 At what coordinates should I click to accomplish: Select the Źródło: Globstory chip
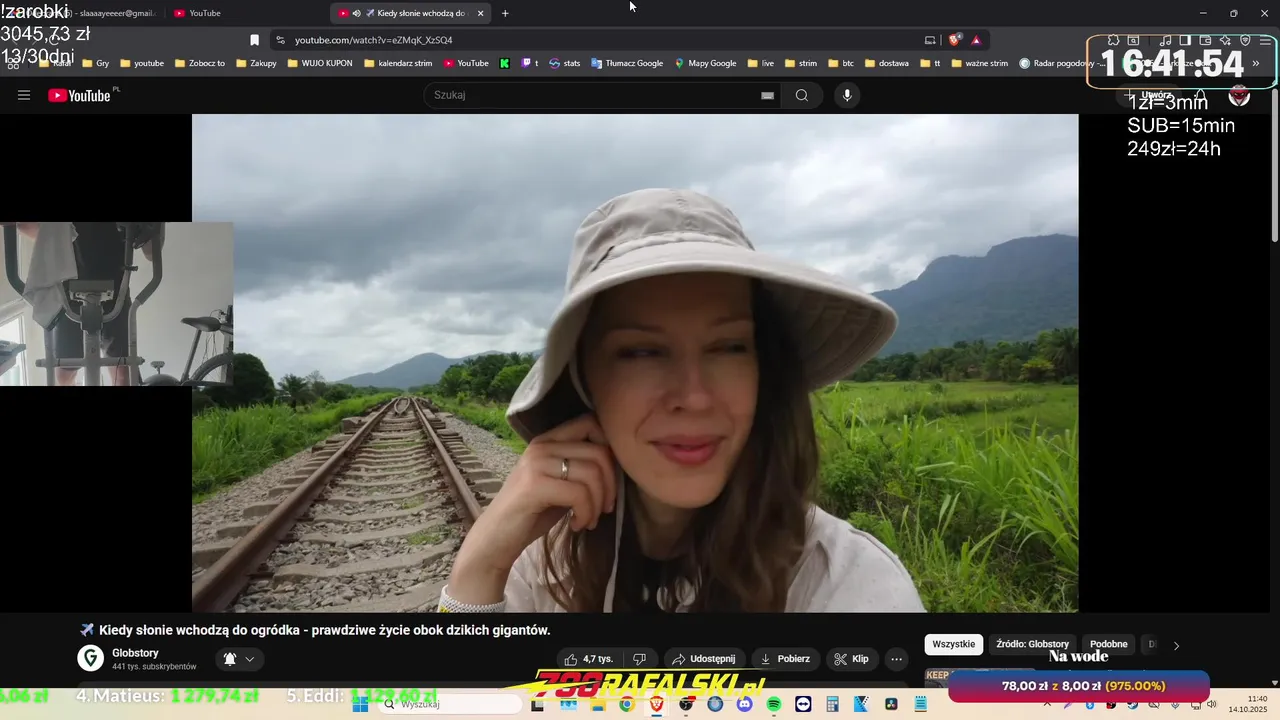1033,644
